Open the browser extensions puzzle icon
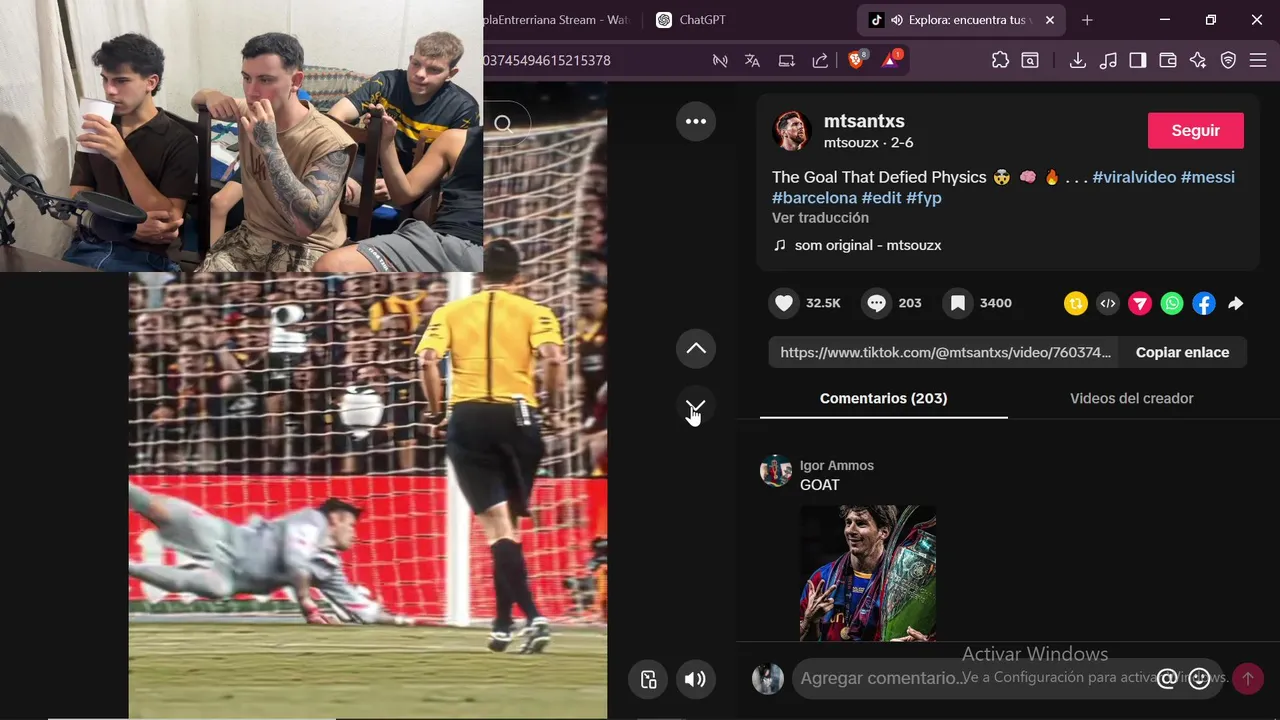Viewport: 1280px width, 720px height. coord(1000,60)
